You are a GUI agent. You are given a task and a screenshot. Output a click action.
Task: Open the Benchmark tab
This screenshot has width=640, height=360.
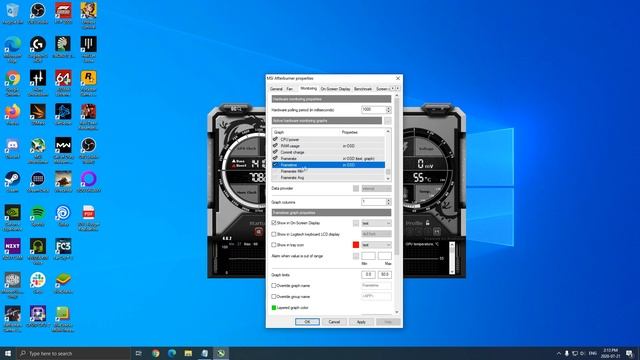pyautogui.click(x=363, y=89)
